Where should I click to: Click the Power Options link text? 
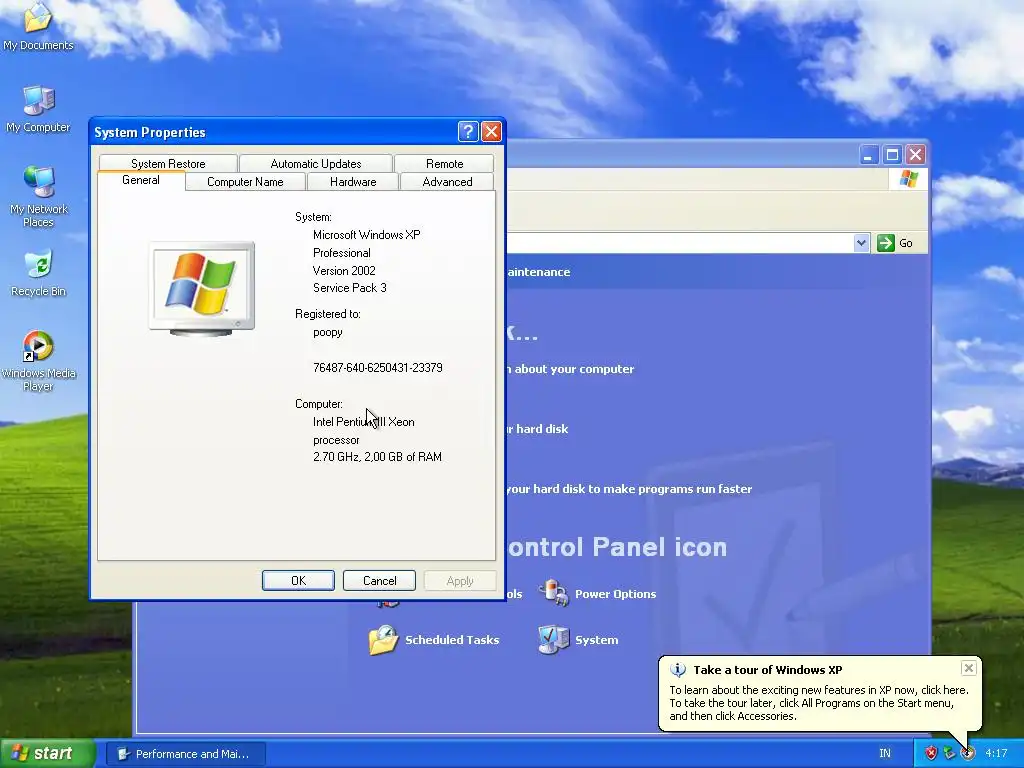(615, 594)
